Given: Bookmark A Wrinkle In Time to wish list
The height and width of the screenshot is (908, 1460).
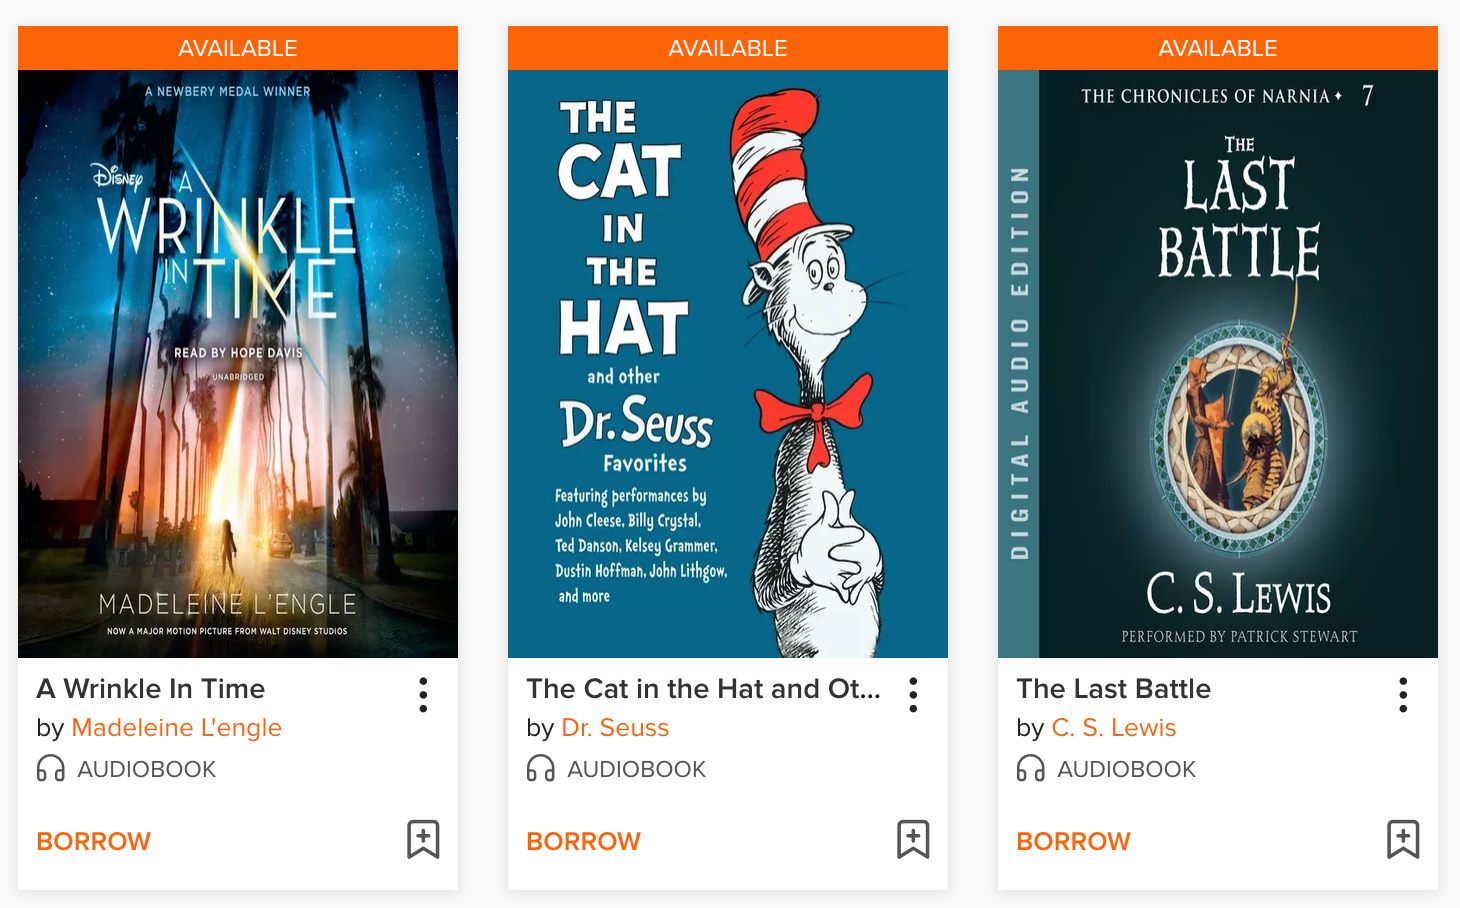Looking at the screenshot, I should 423,839.
